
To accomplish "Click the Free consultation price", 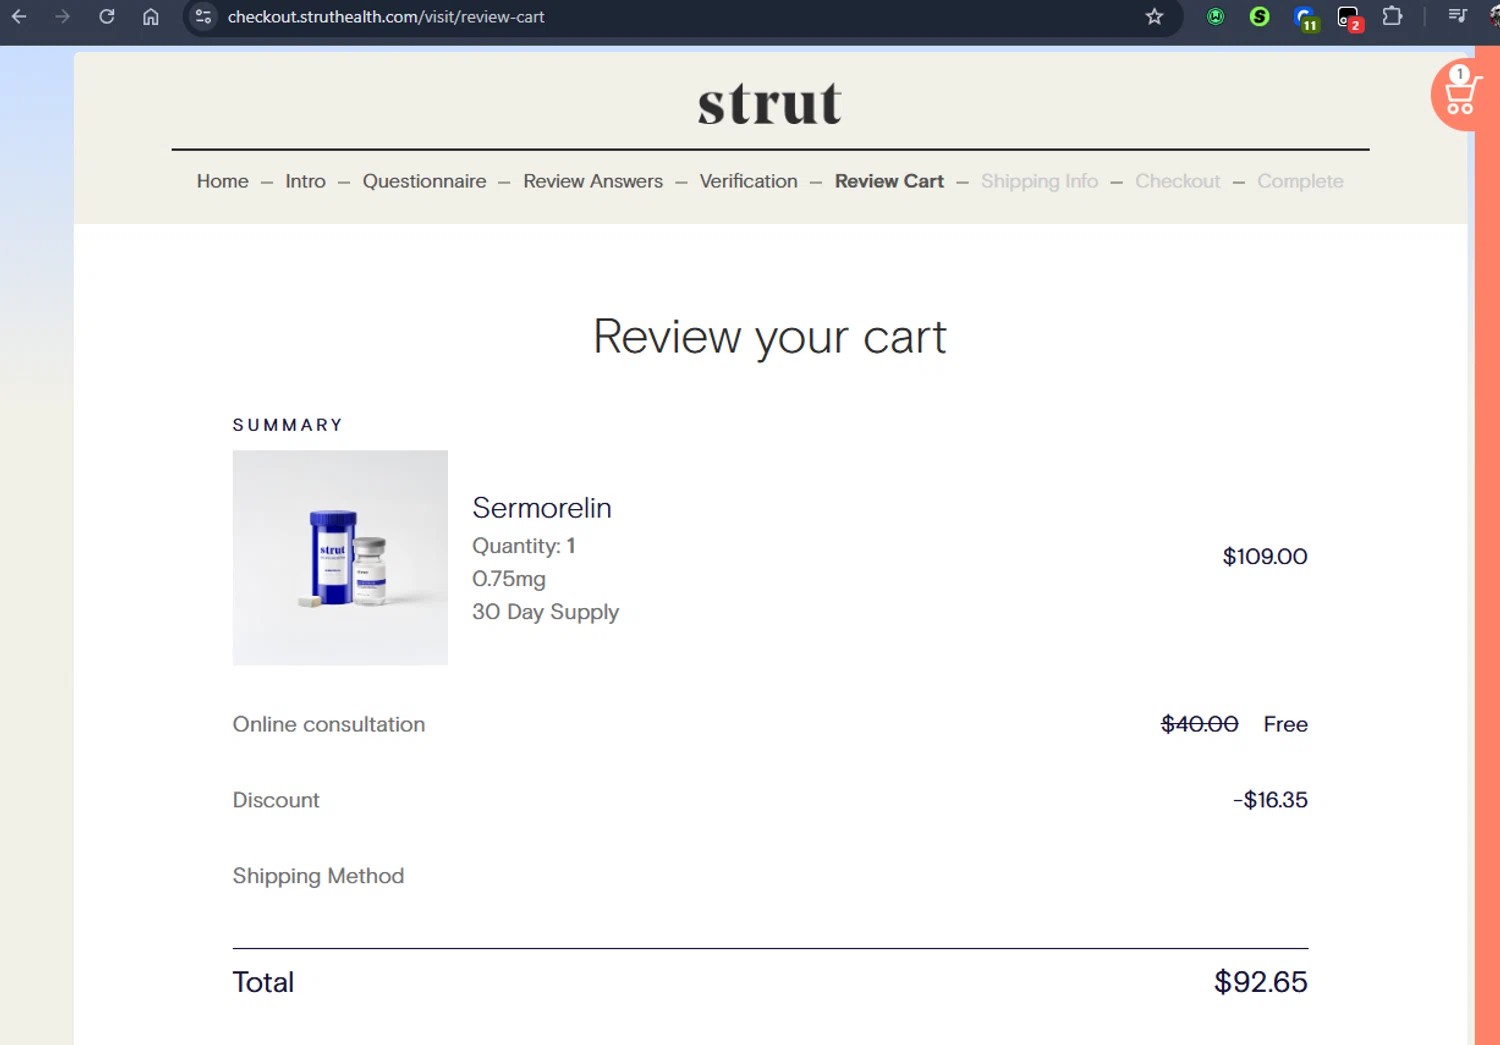I will point(1285,724).
